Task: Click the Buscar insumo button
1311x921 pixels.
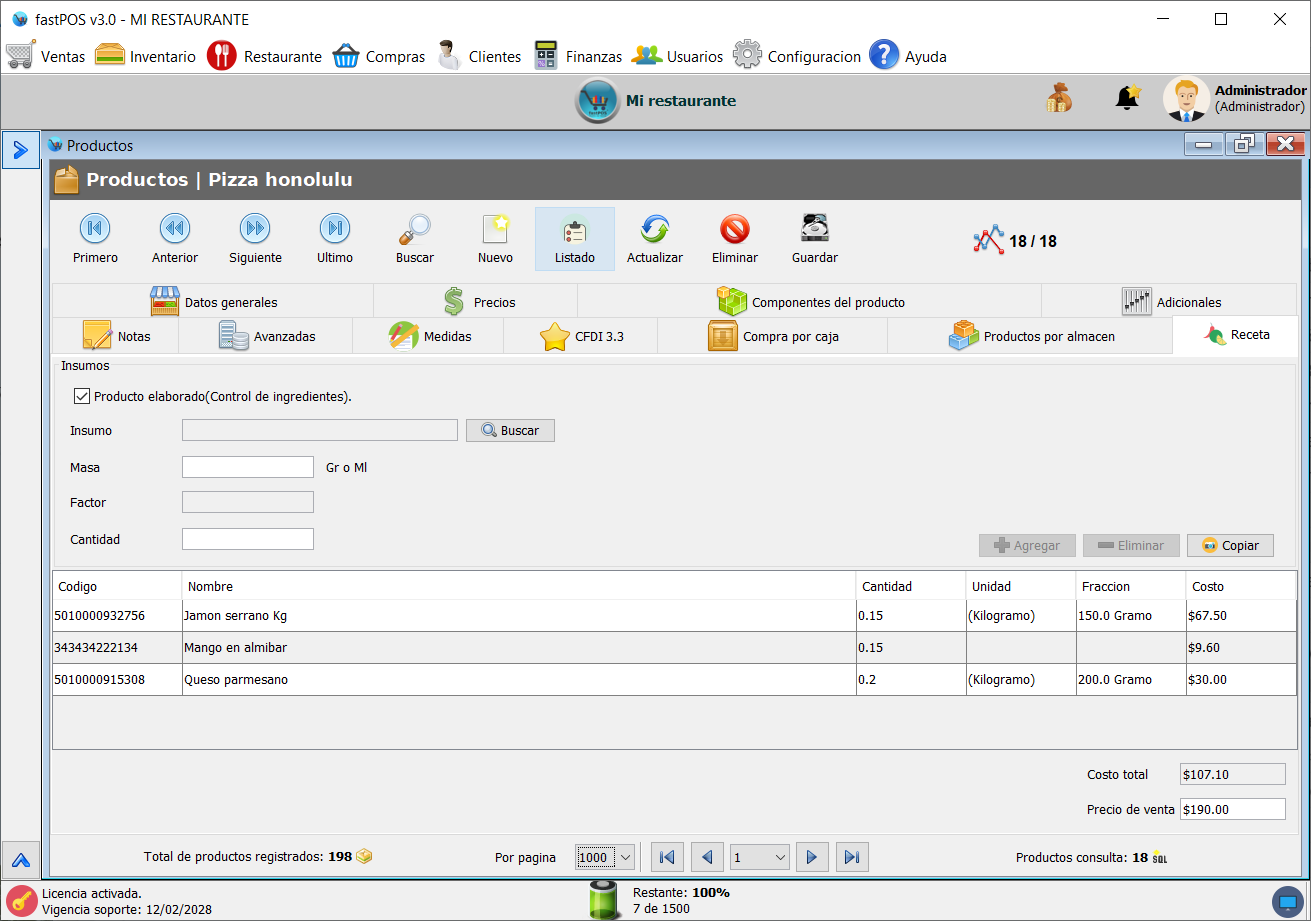Action: [x=510, y=430]
